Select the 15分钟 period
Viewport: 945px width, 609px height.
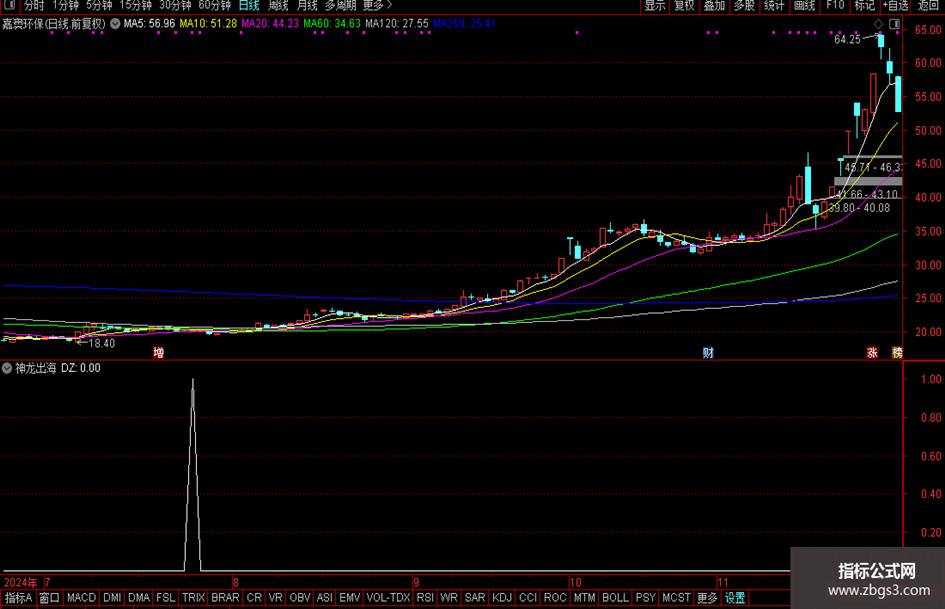click(135, 5)
